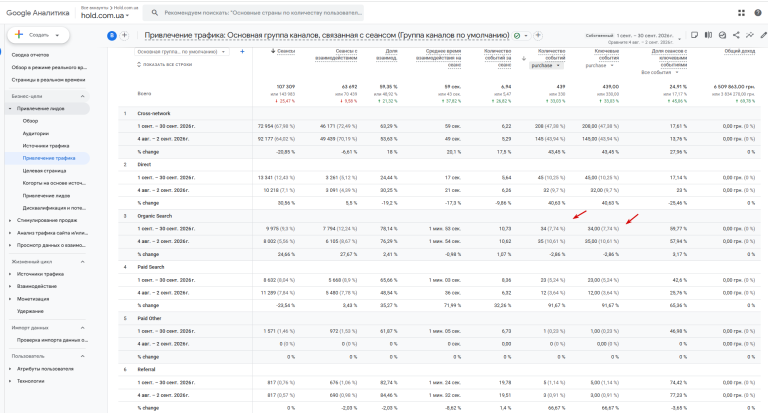The image size is (768, 413).
Task: Click the Ключевые события column header
Action: [x=607, y=54]
